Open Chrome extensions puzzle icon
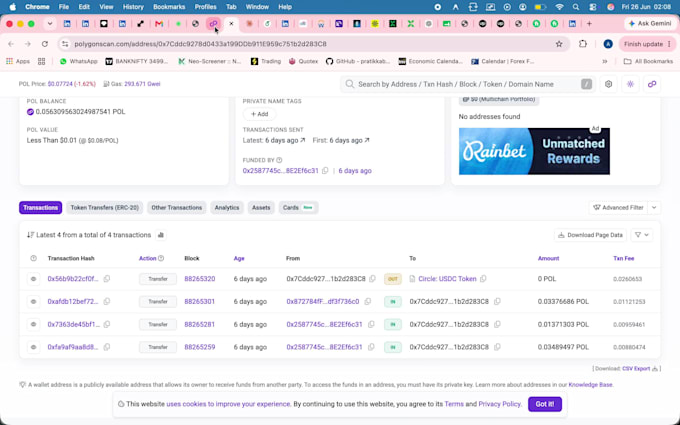This screenshot has height=425, width=680. click(583, 44)
